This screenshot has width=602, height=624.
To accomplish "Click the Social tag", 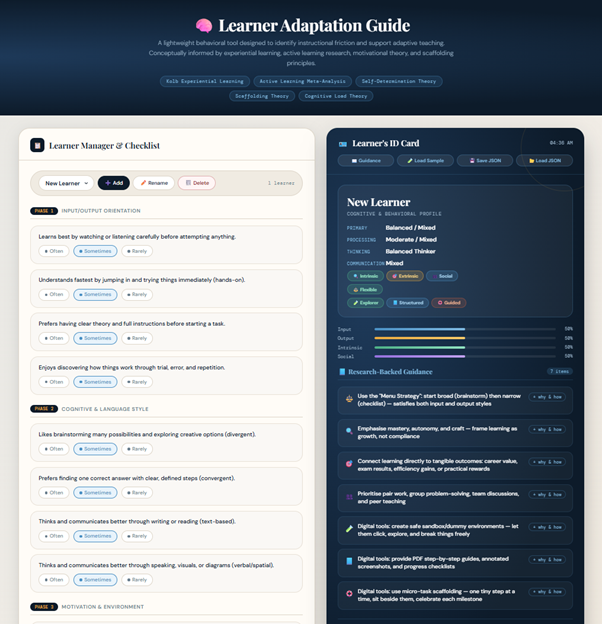I will tap(442, 276).
